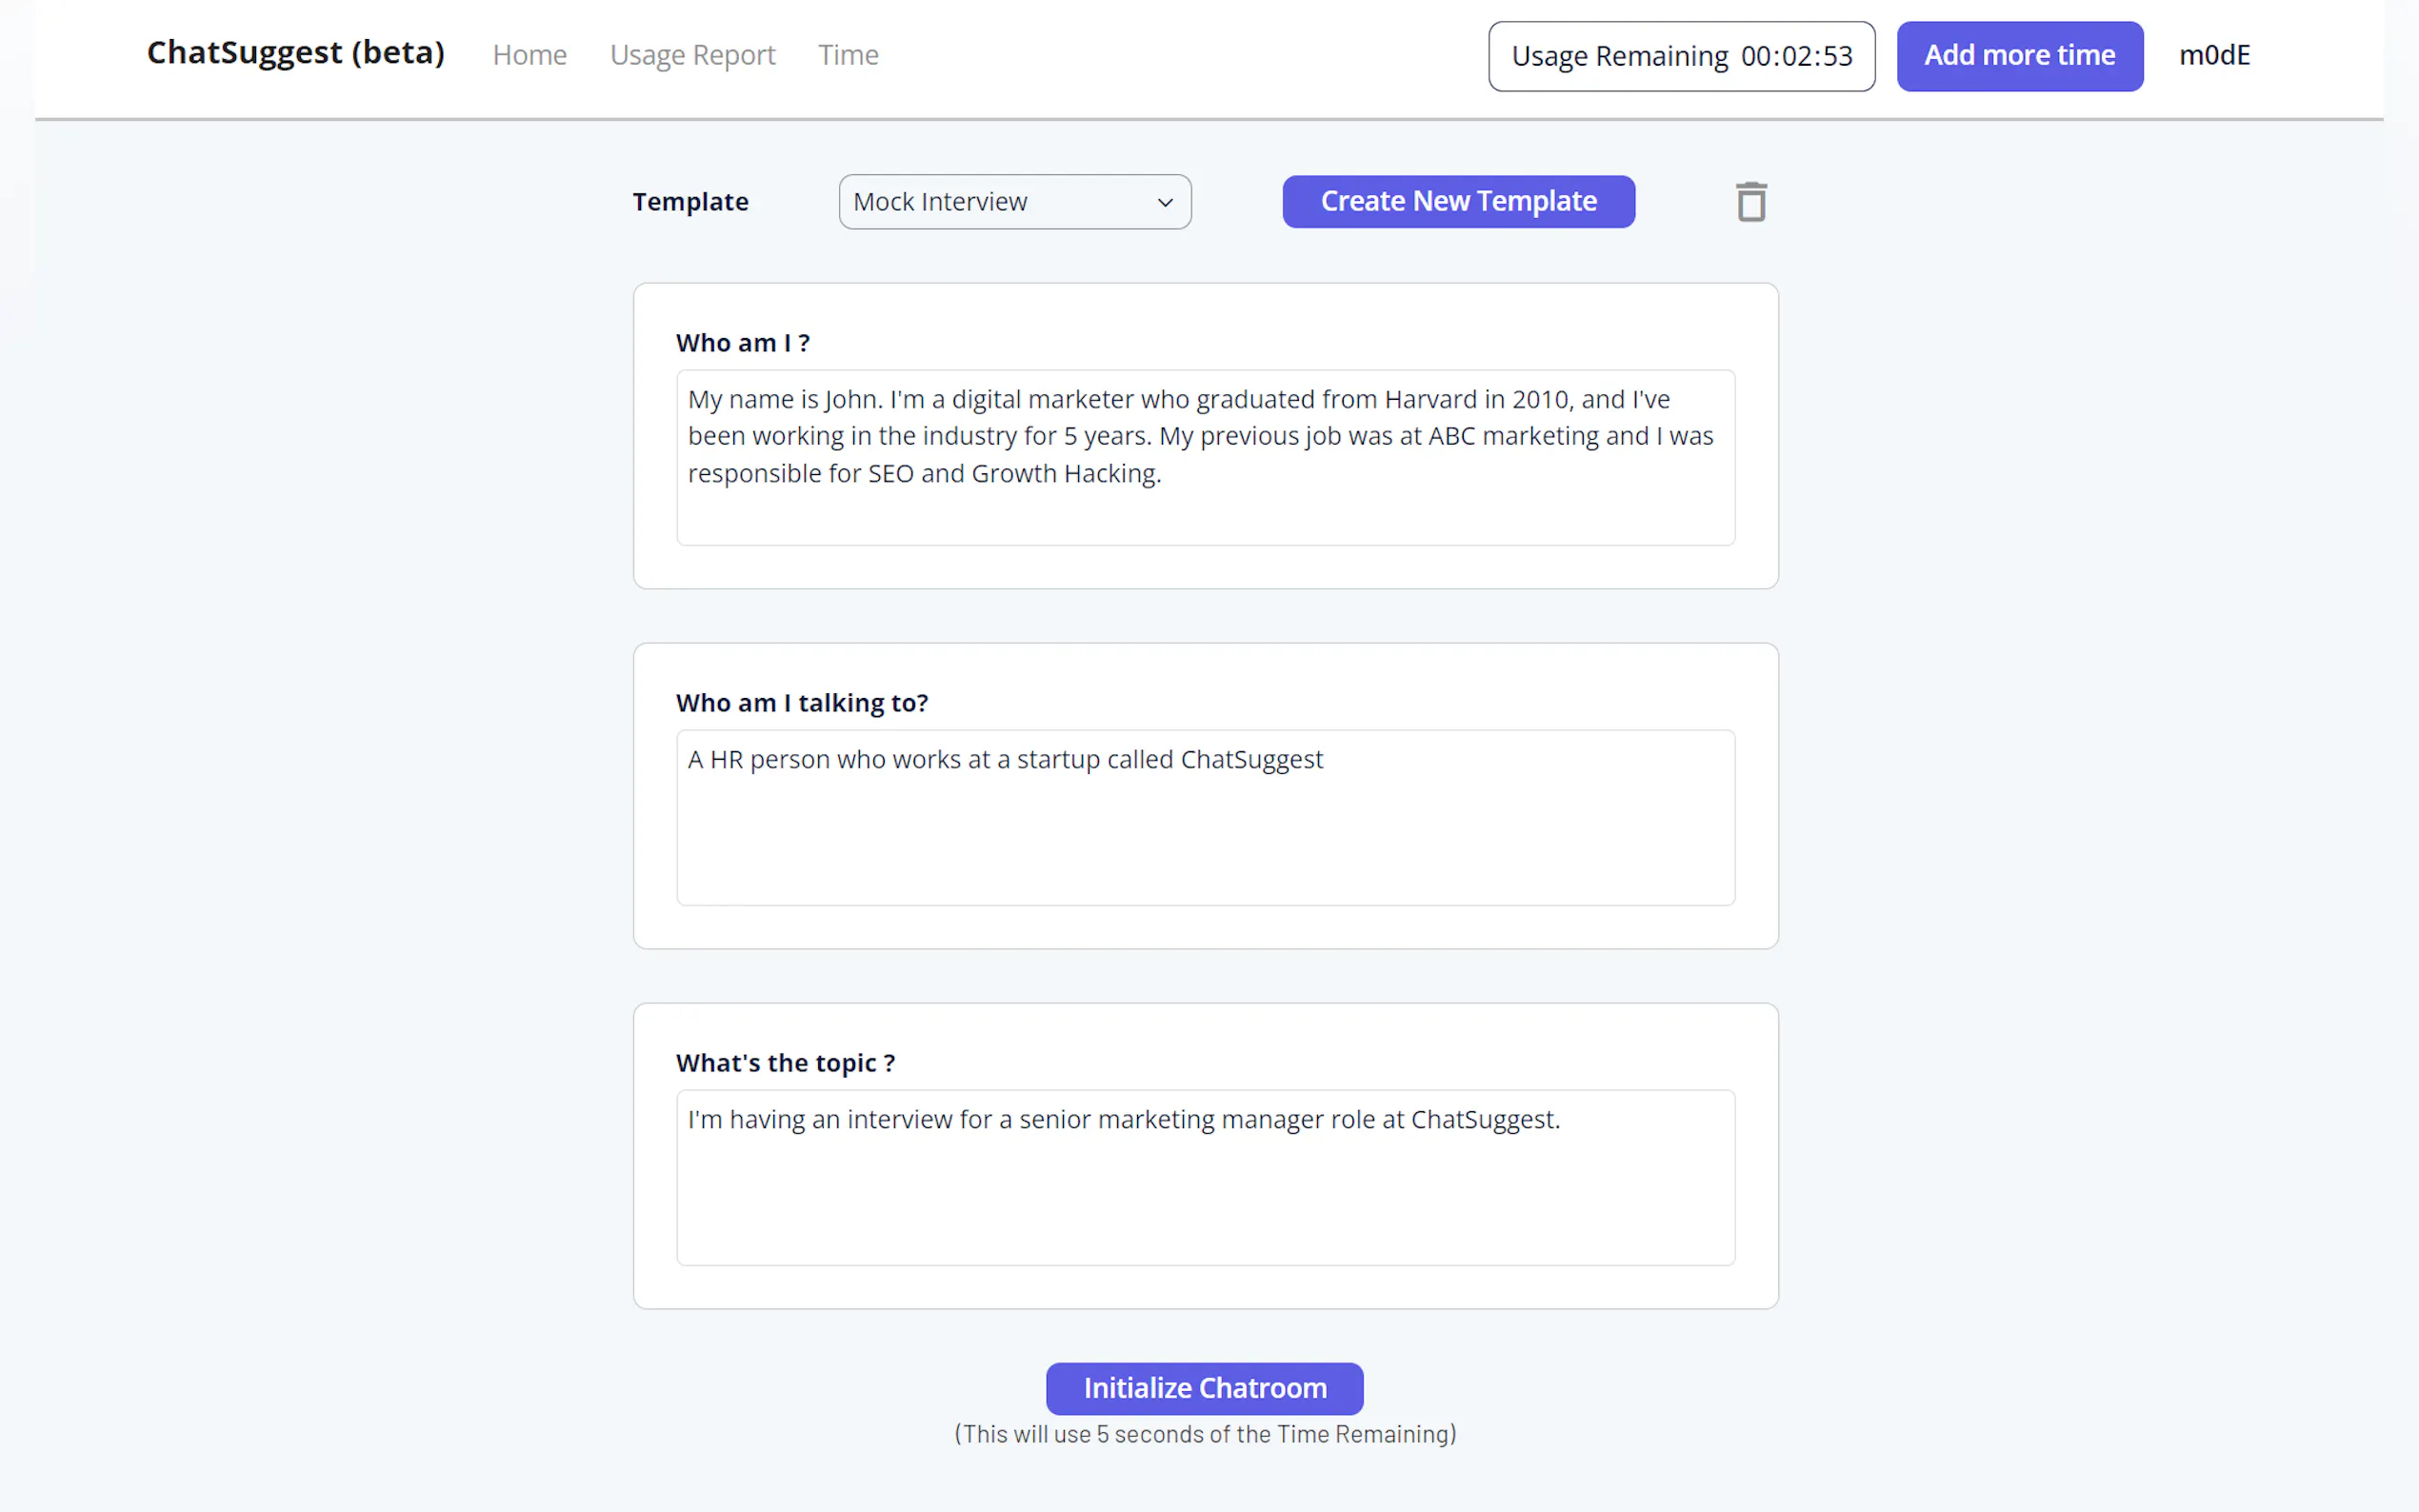2419x1512 pixels.
Task: Go to the Home navigation link
Action: coord(529,55)
